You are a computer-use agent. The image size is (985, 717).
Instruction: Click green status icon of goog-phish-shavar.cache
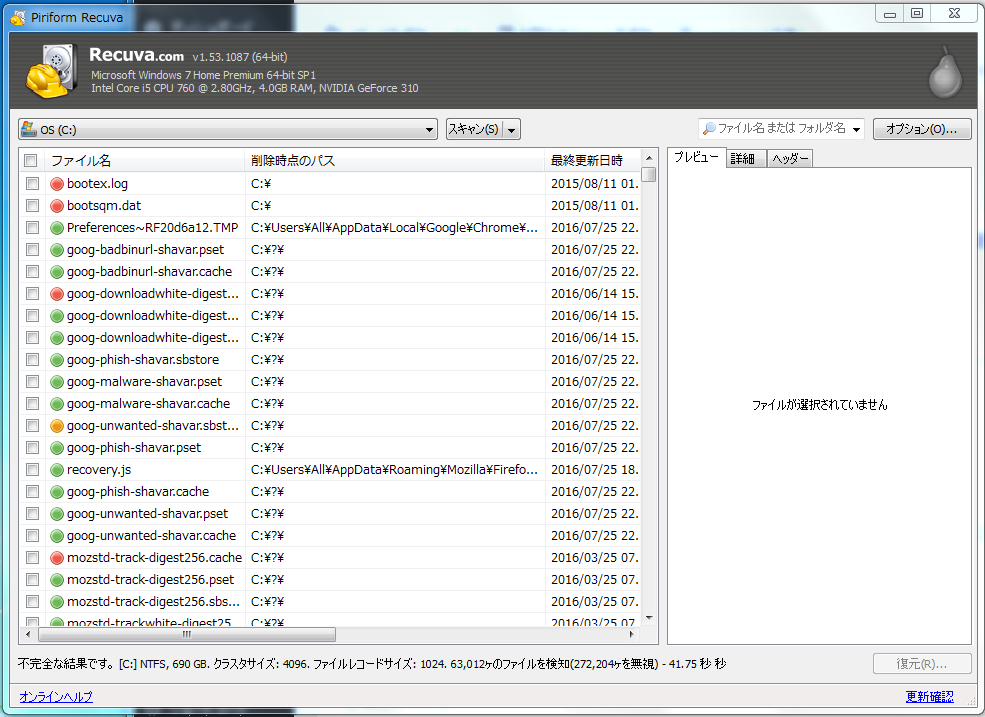(57, 491)
